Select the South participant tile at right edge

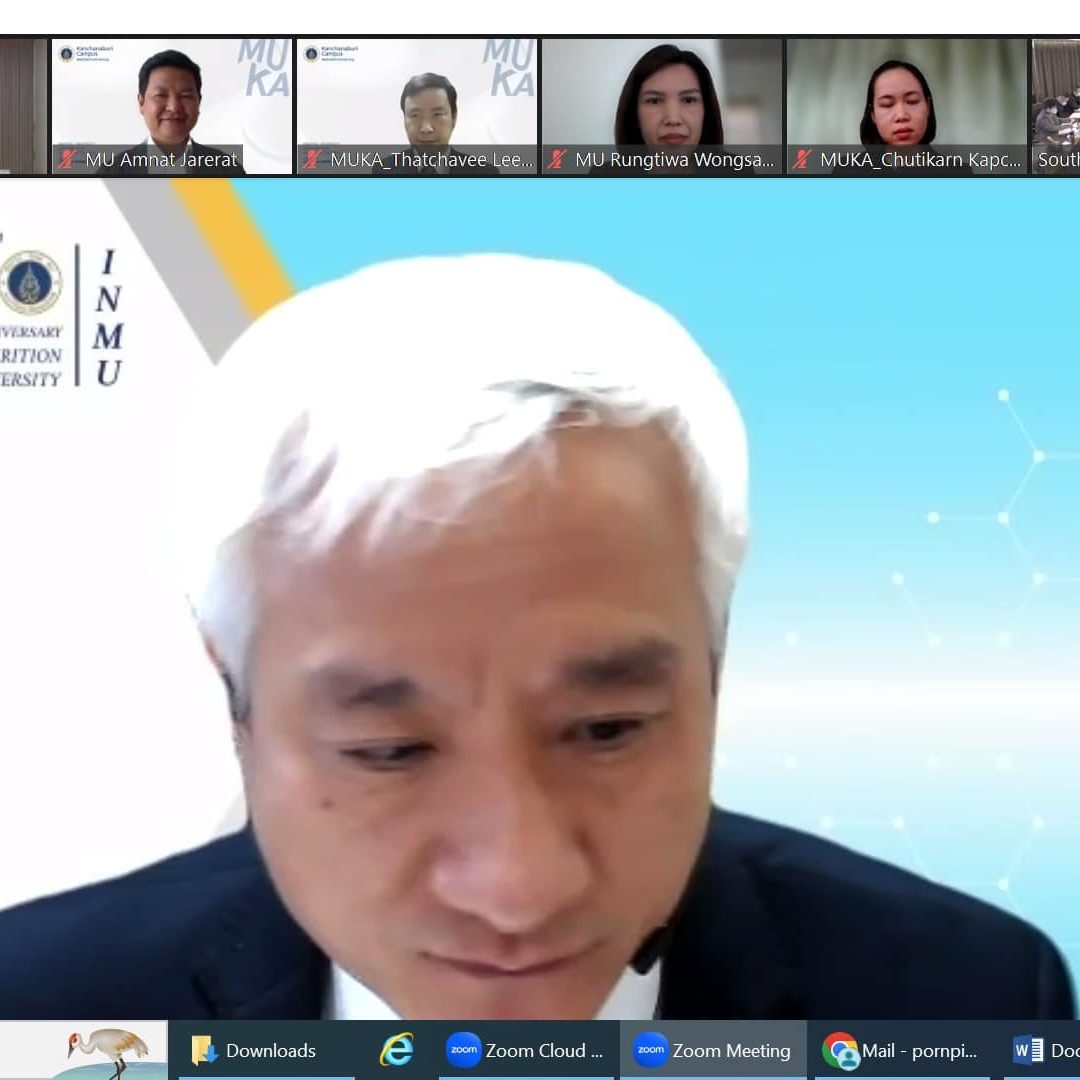[x=1056, y=105]
